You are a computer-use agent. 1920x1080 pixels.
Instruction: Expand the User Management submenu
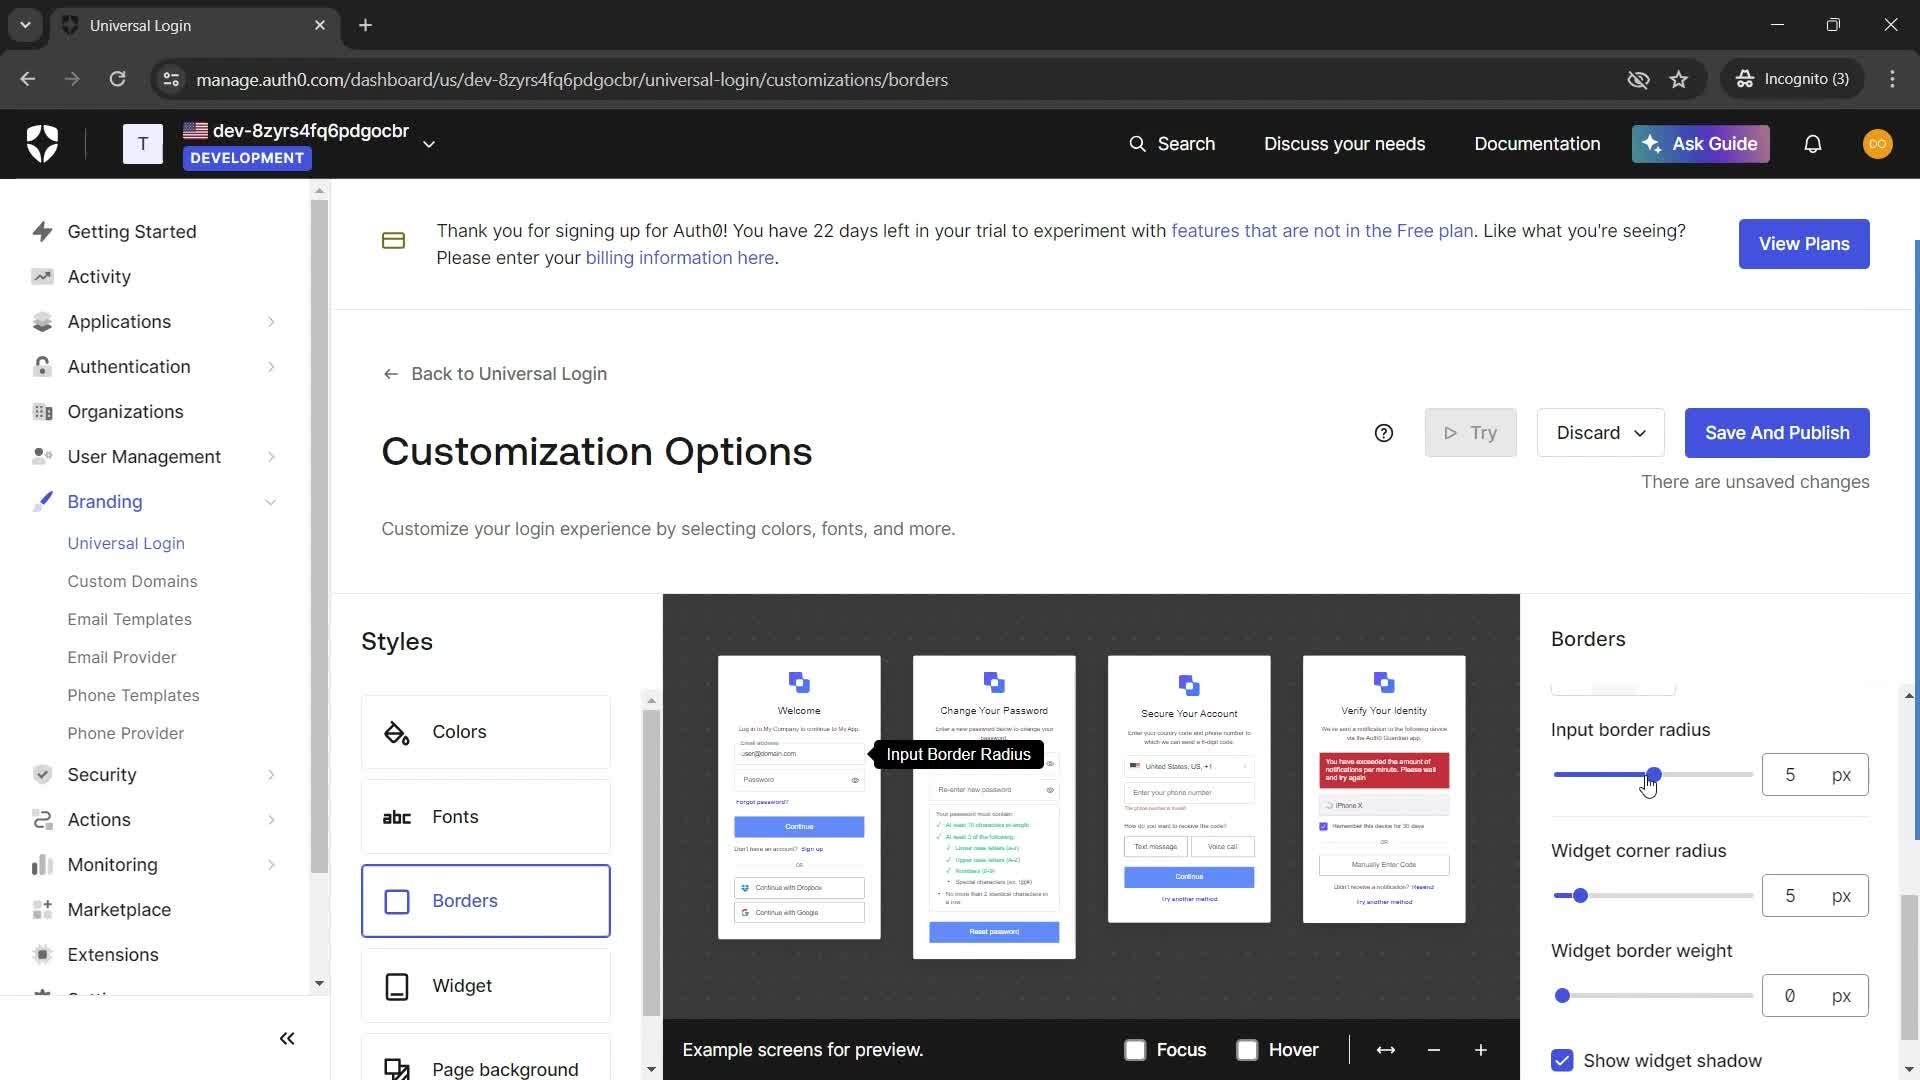pos(271,457)
